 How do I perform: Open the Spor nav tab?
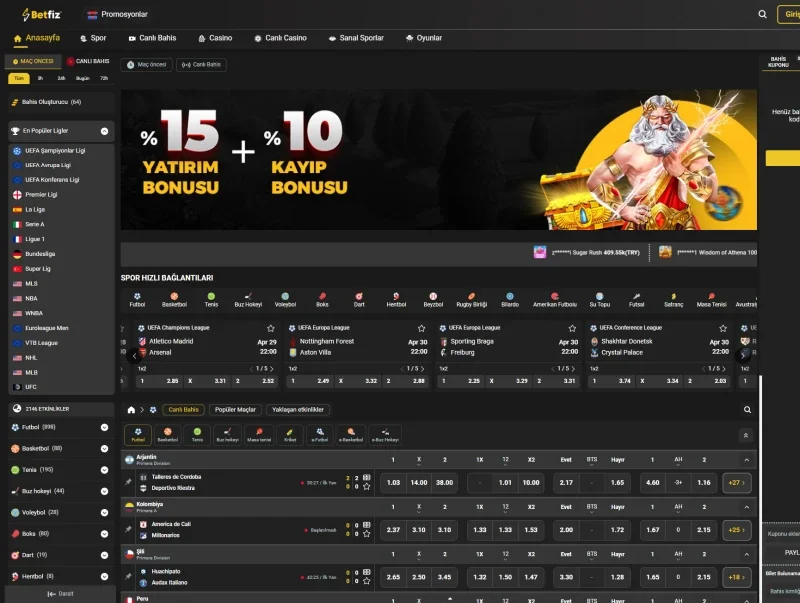click(x=93, y=38)
